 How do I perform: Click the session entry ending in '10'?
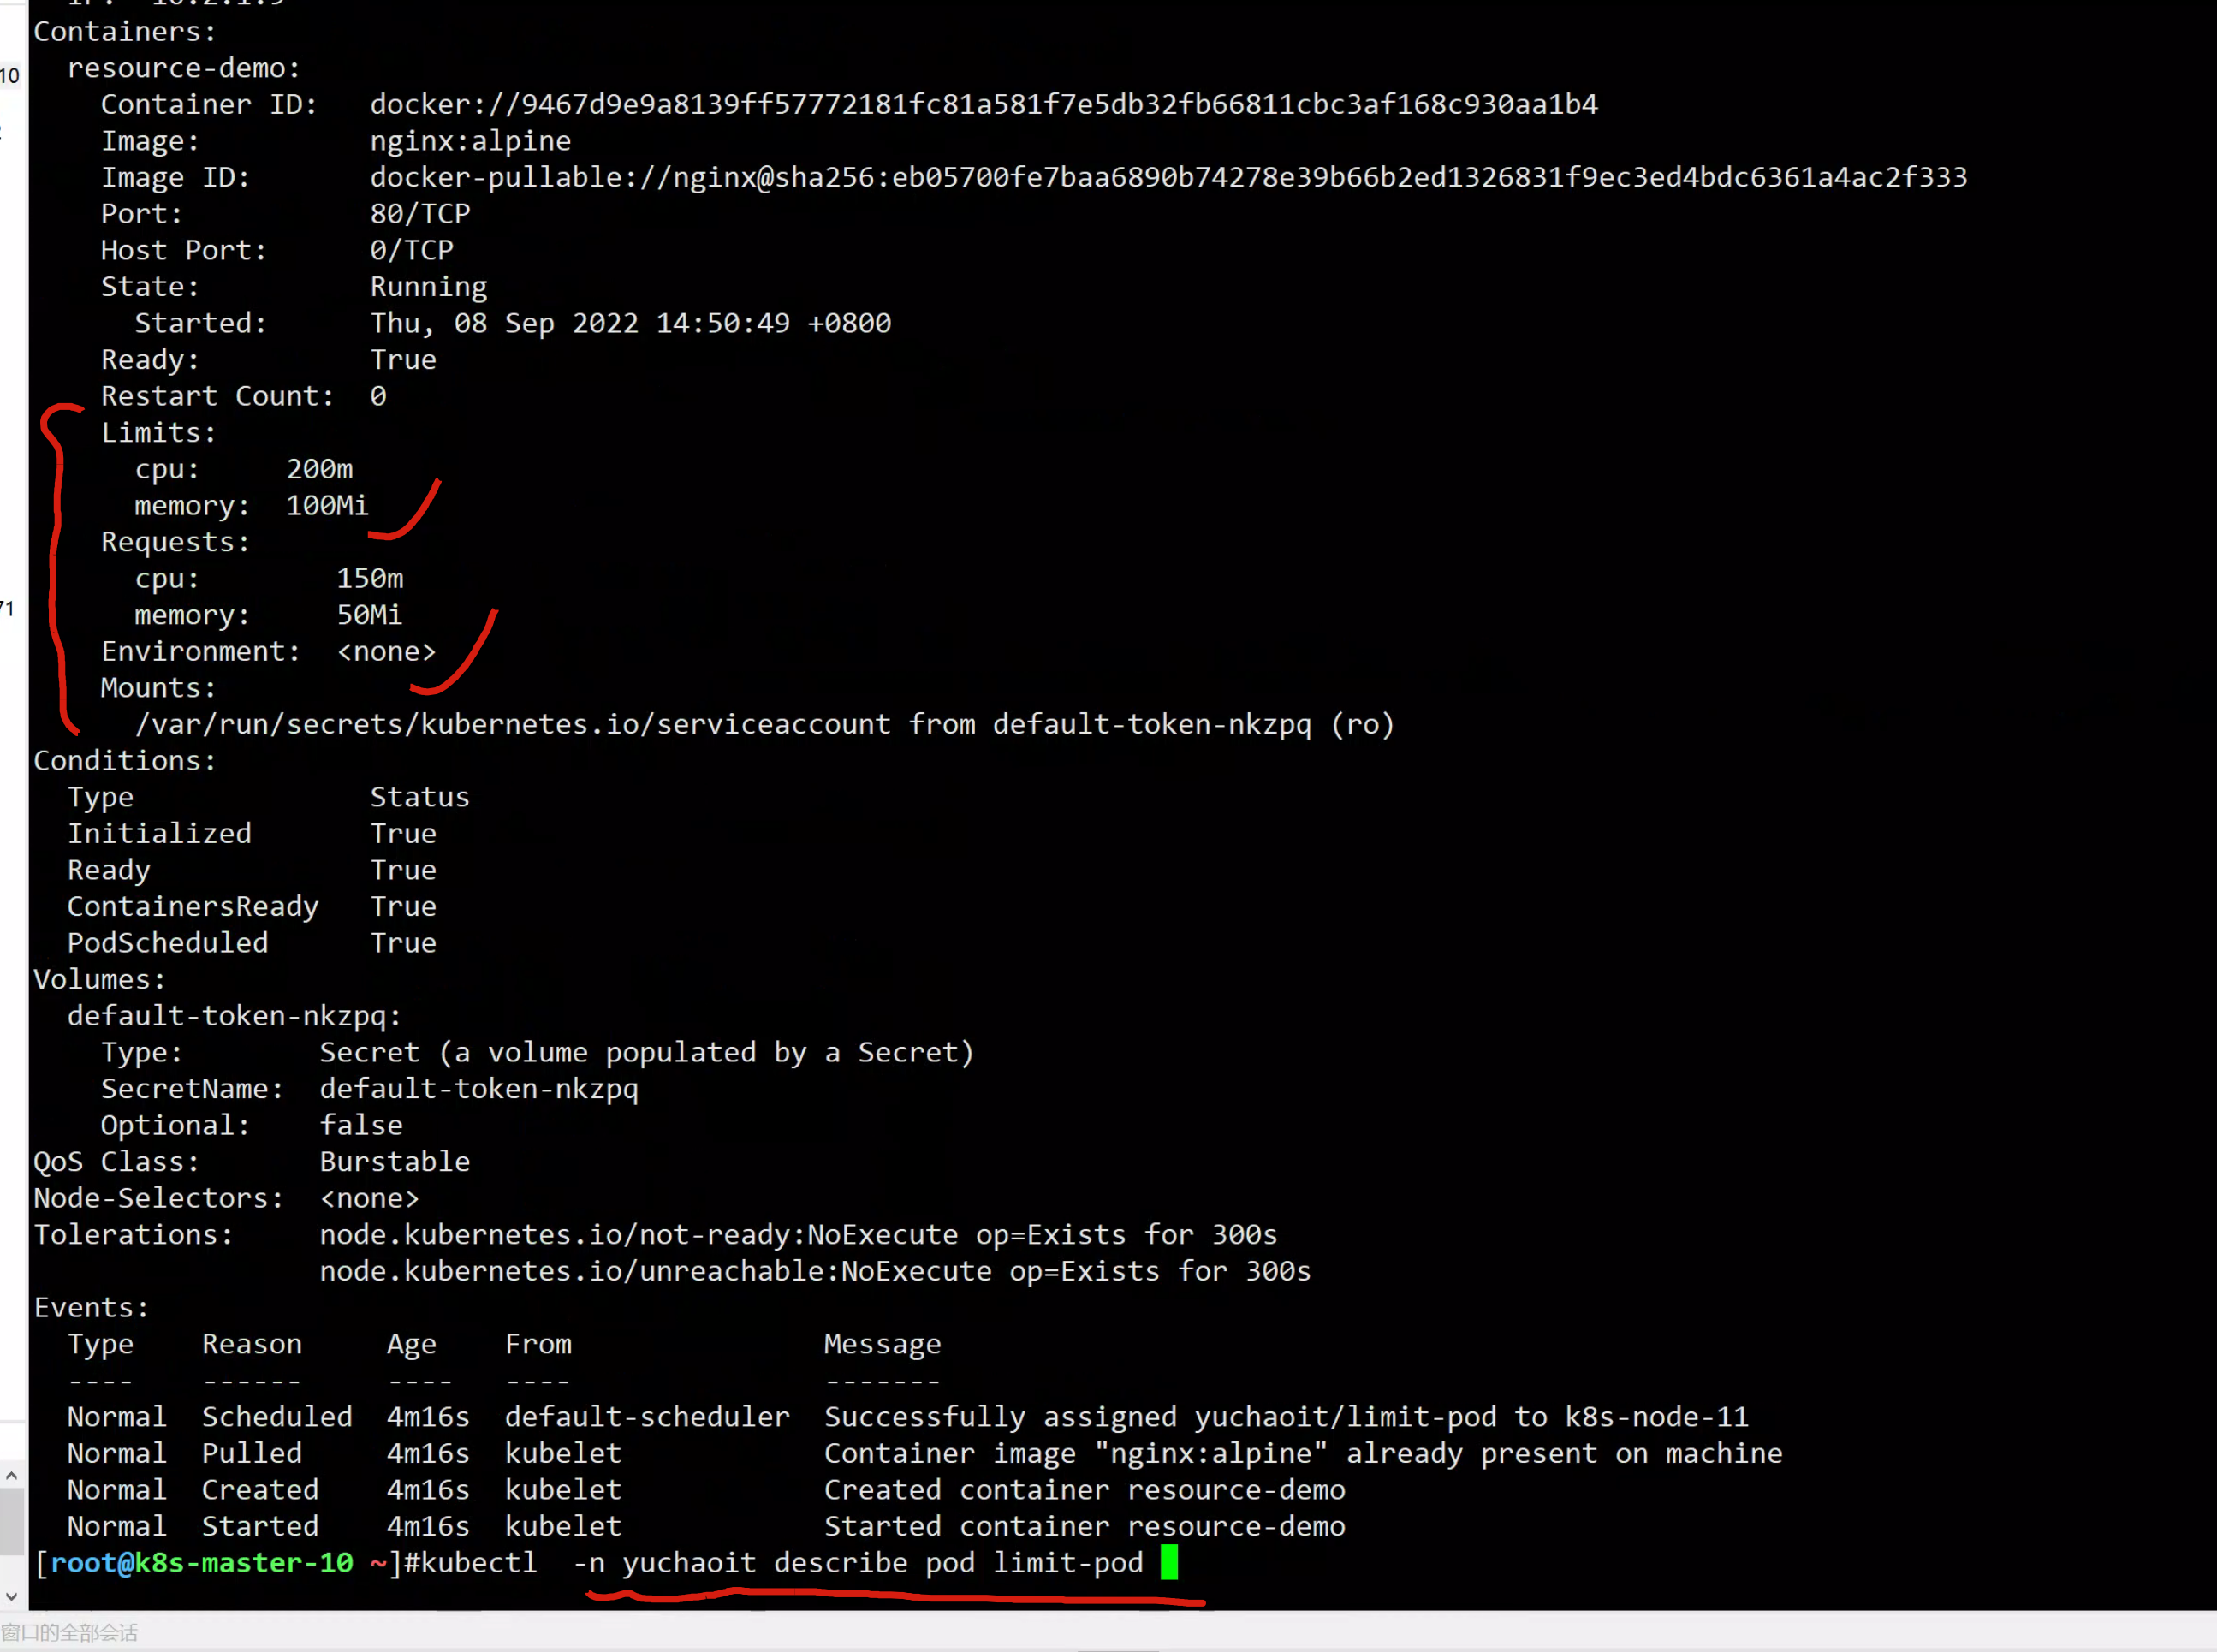pyautogui.click(x=10, y=76)
